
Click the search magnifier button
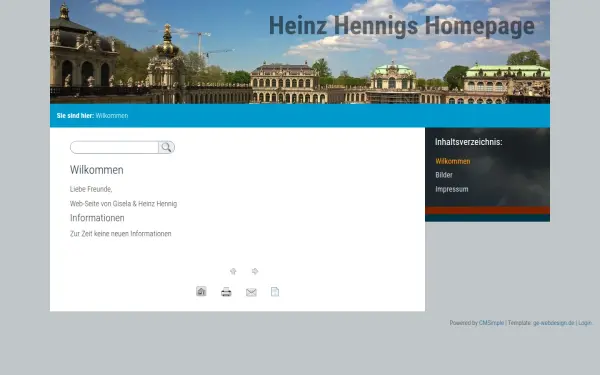pyautogui.click(x=166, y=147)
